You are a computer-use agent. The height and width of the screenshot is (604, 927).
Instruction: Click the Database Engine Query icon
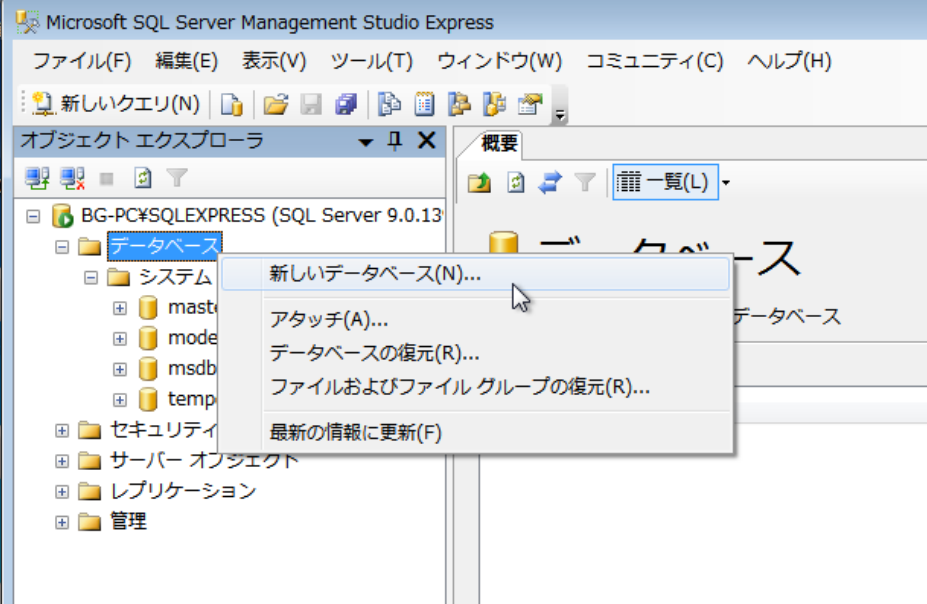tap(231, 104)
